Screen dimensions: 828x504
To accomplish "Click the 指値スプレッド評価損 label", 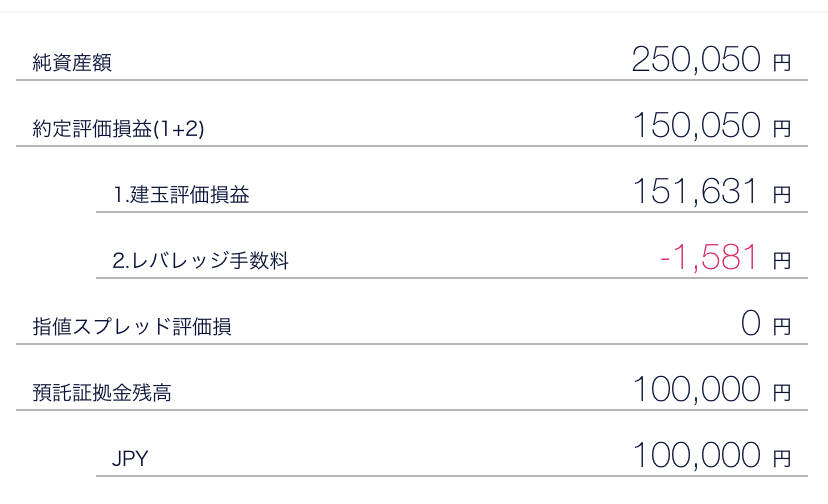I will 132,327.
